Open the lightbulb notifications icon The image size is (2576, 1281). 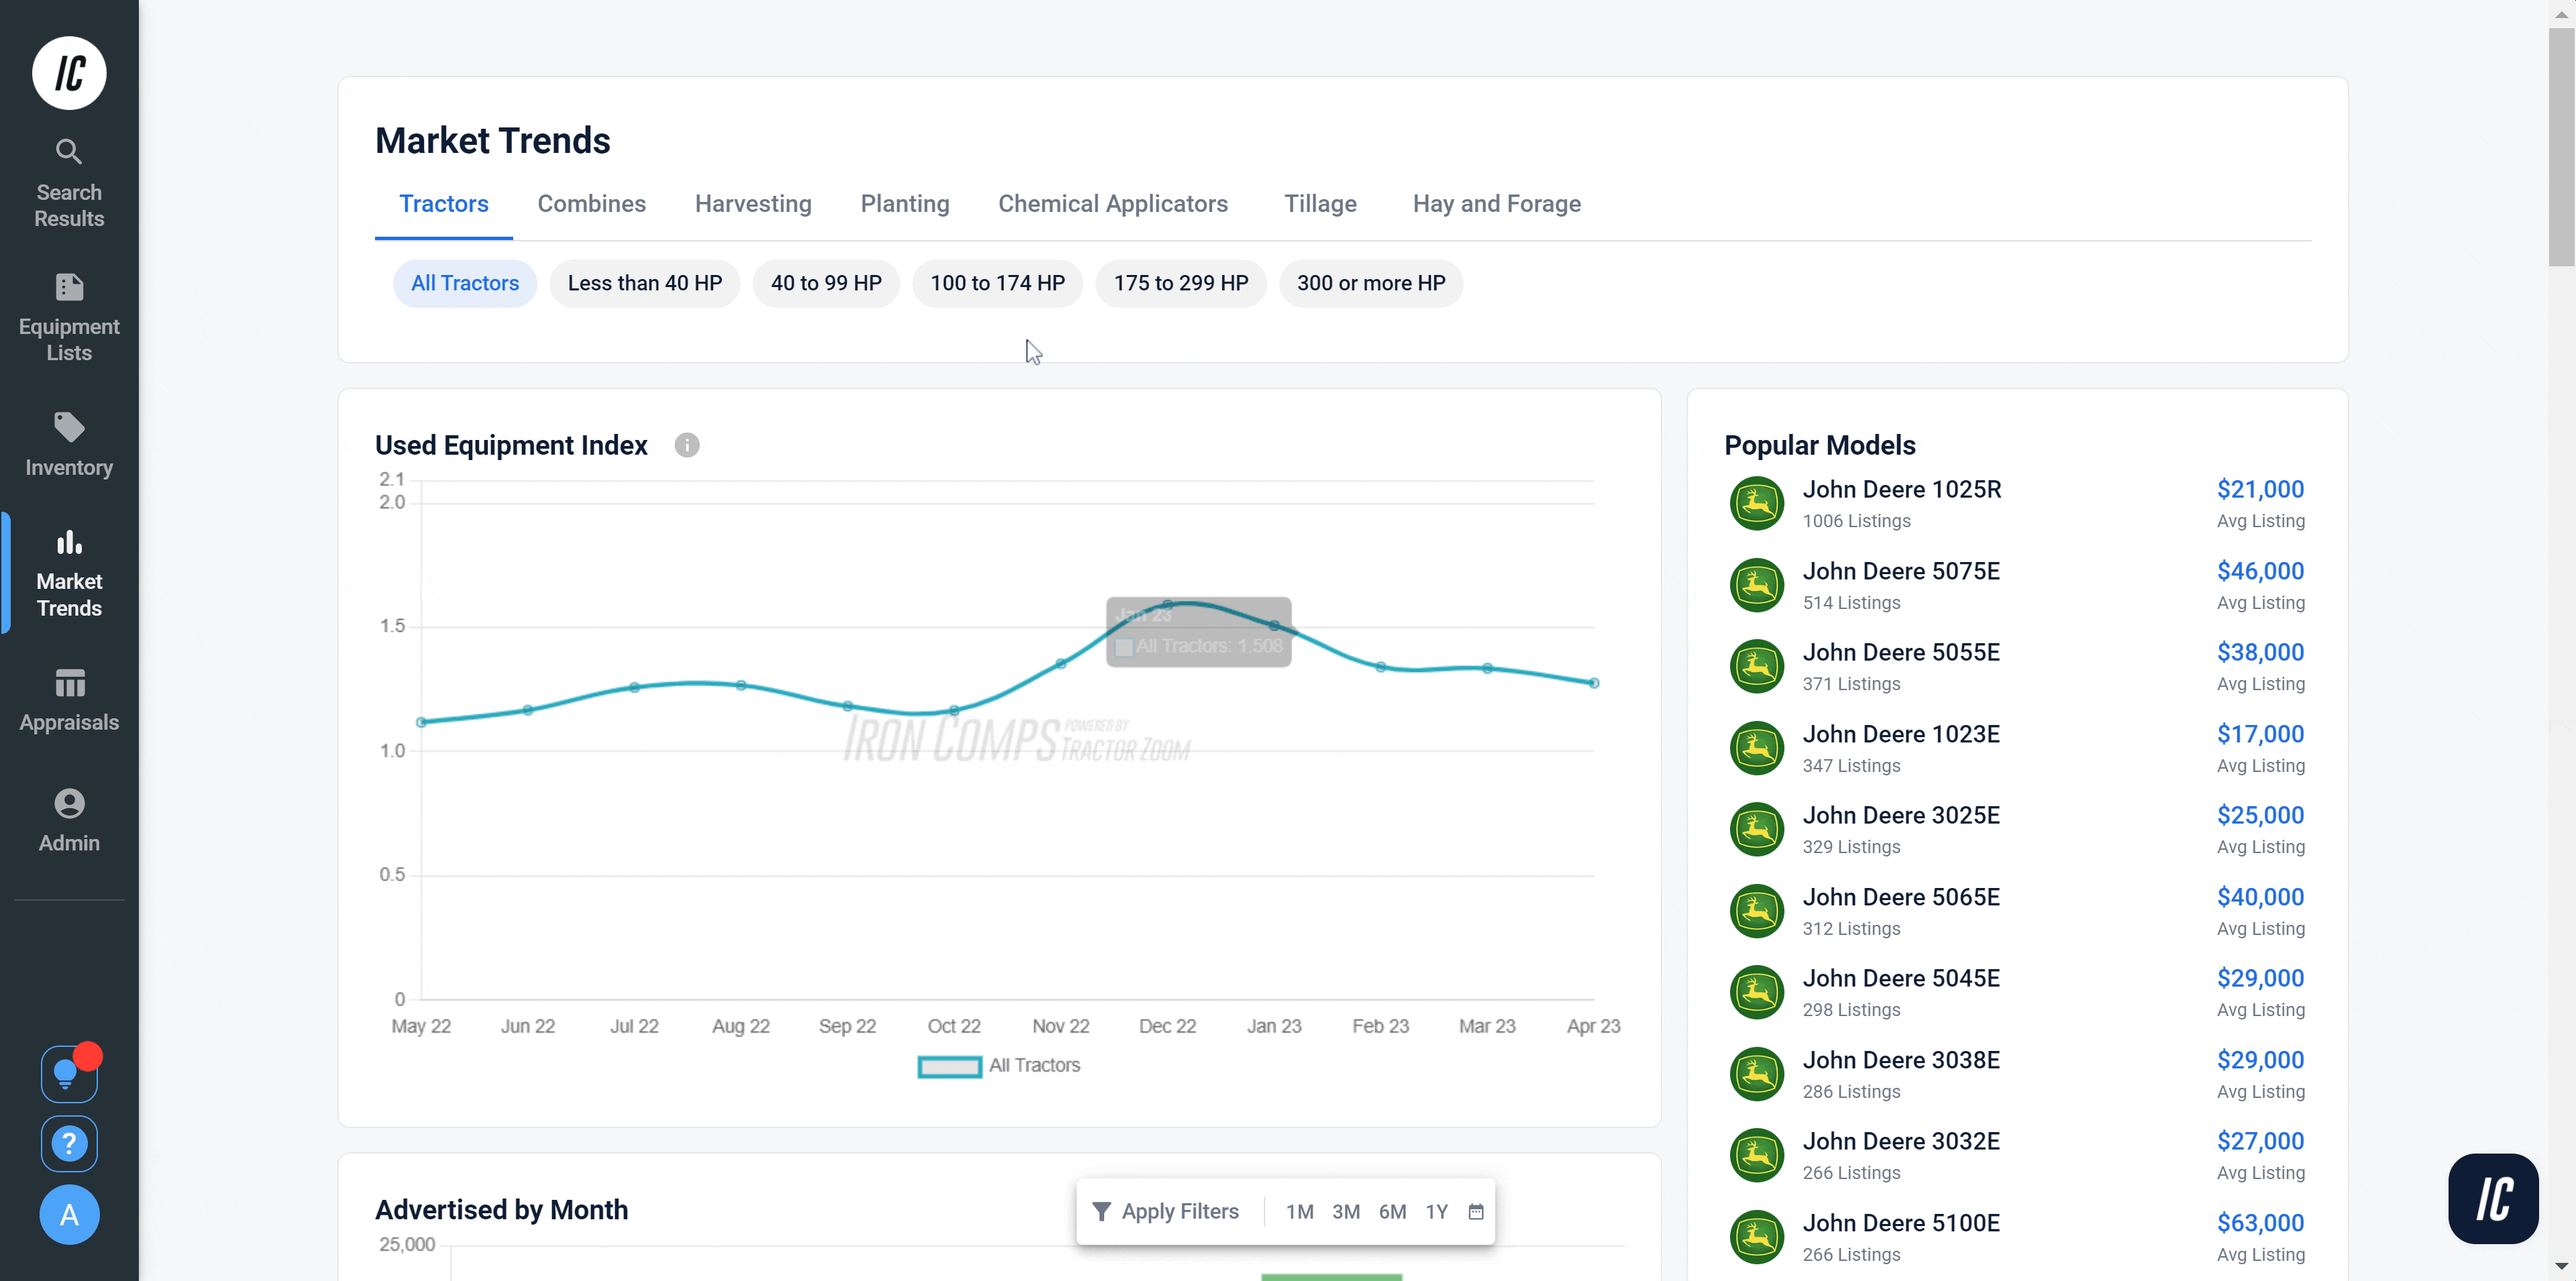[x=68, y=1074]
